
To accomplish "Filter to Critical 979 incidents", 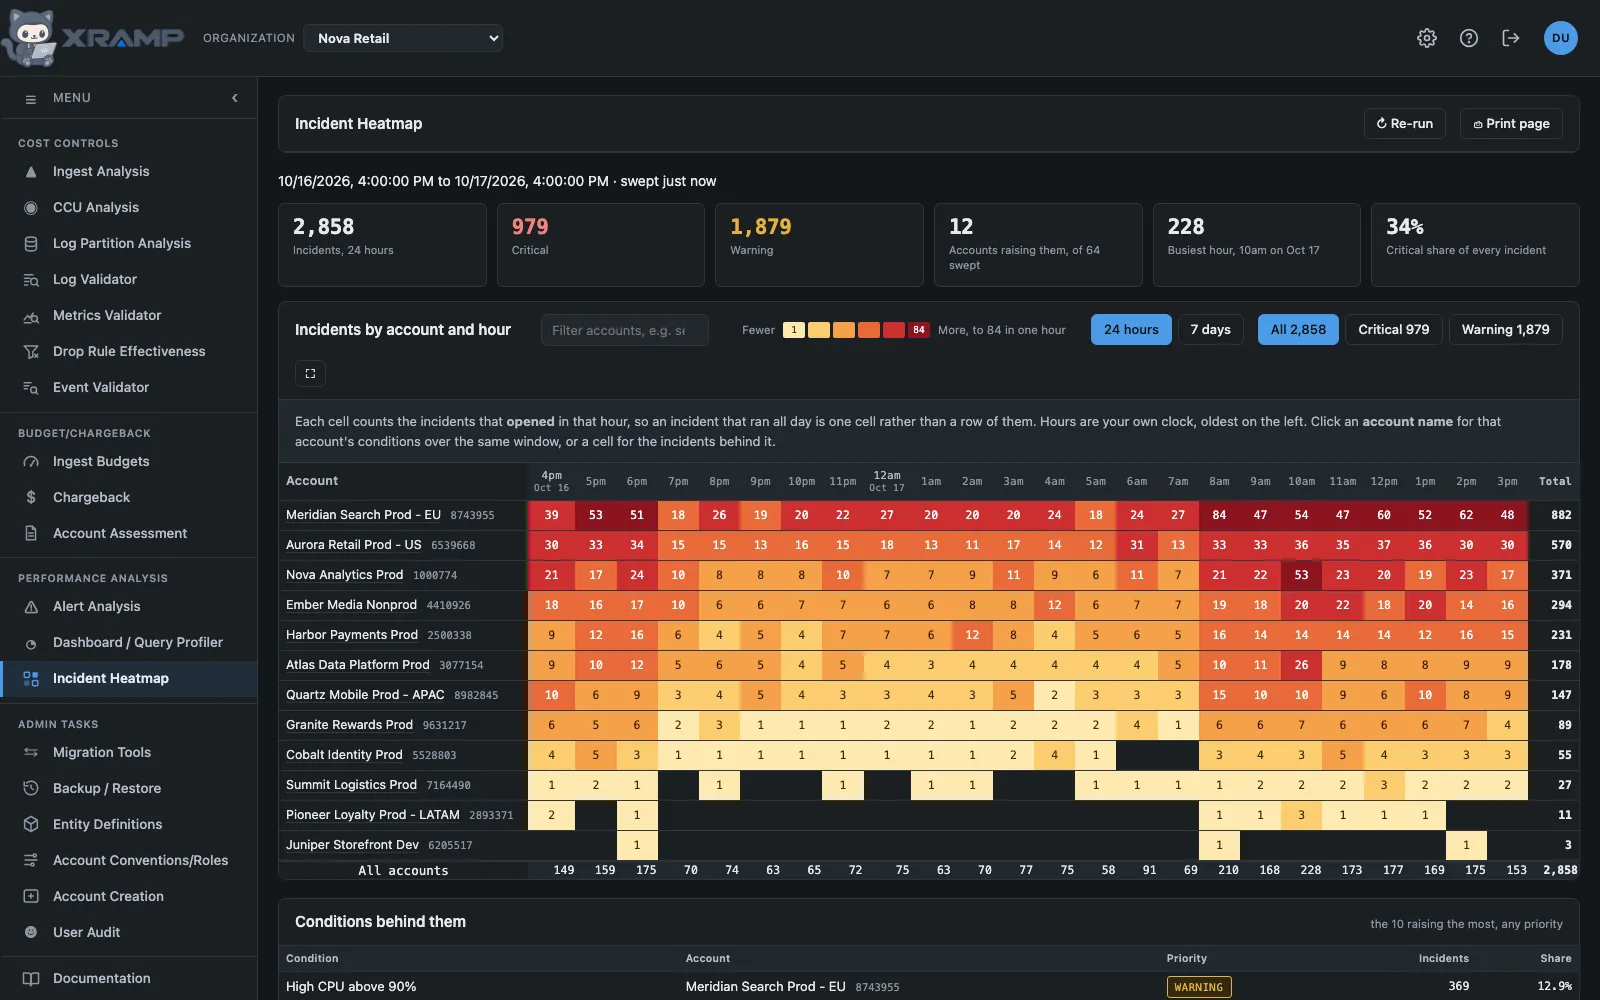I will pyautogui.click(x=1393, y=330).
